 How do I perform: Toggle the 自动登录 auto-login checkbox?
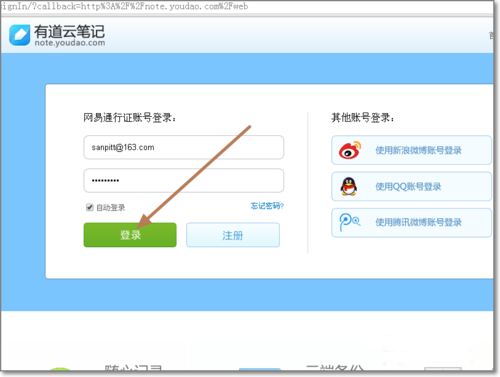pyautogui.click(x=89, y=207)
